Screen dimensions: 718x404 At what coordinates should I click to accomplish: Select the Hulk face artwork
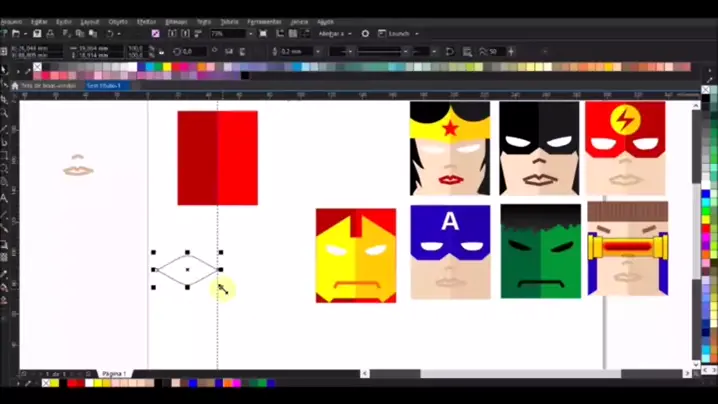(x=541, y=251)
